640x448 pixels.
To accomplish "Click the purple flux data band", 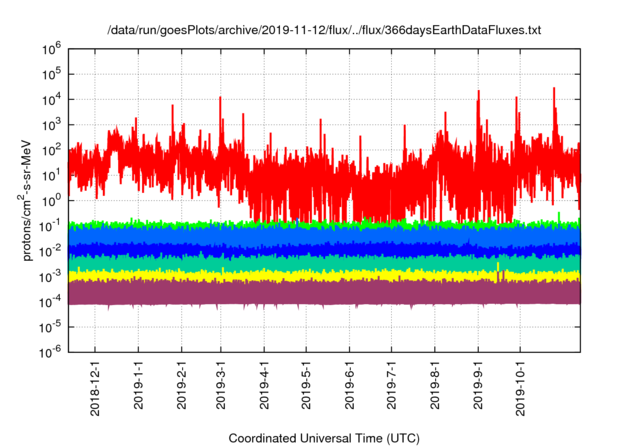I will click(324, 293).
